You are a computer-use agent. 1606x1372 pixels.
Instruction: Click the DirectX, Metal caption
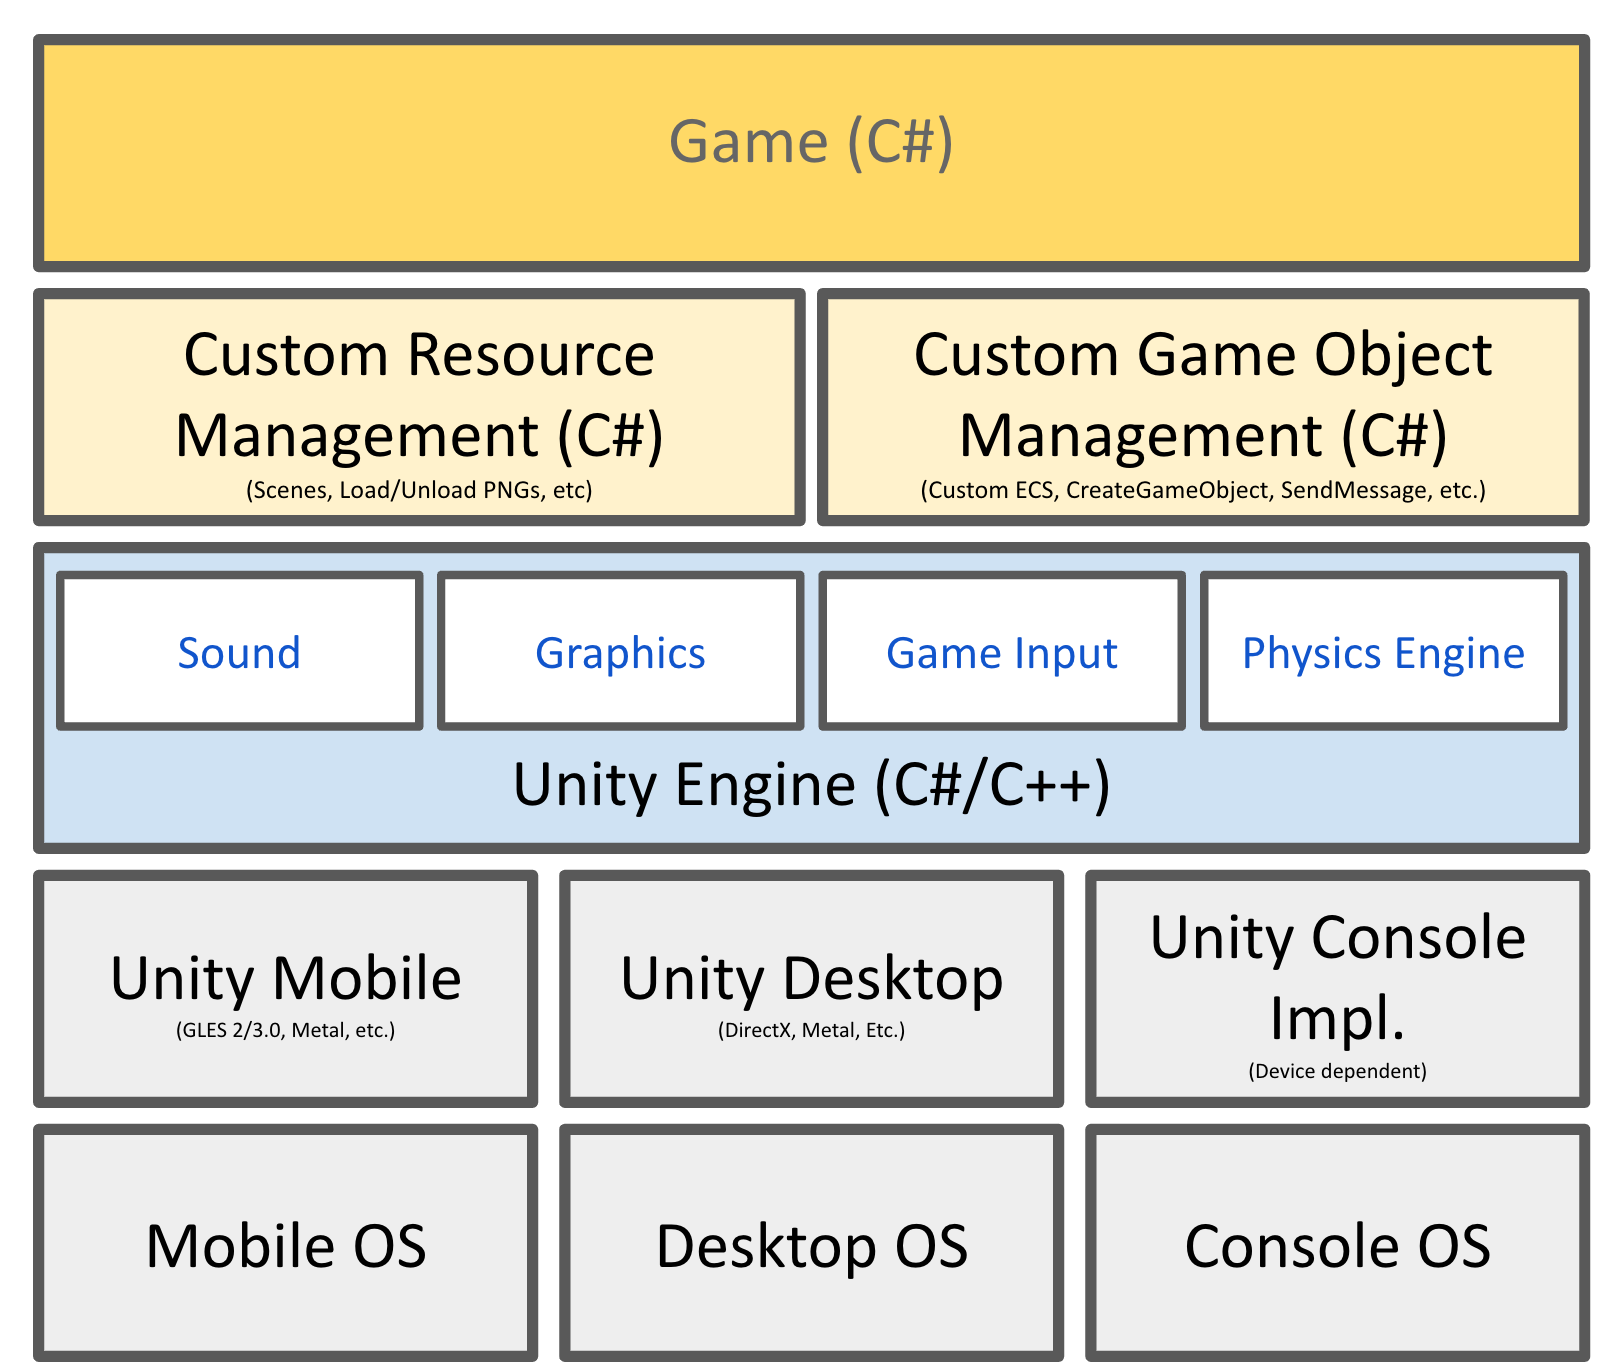(x=810, y=1031)
